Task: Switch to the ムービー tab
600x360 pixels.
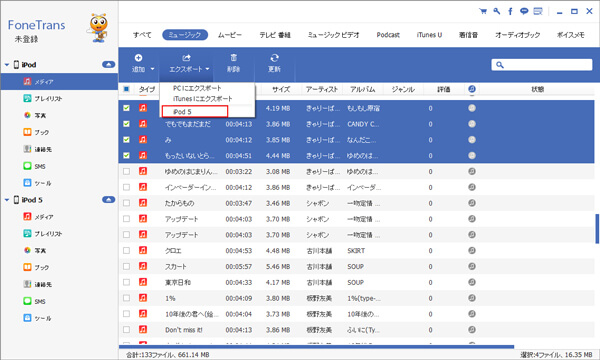Action: [x=230, y=35]
